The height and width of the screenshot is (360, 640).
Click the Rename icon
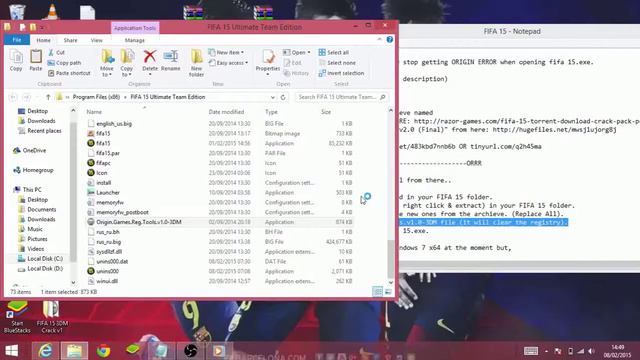pos(171,60)
